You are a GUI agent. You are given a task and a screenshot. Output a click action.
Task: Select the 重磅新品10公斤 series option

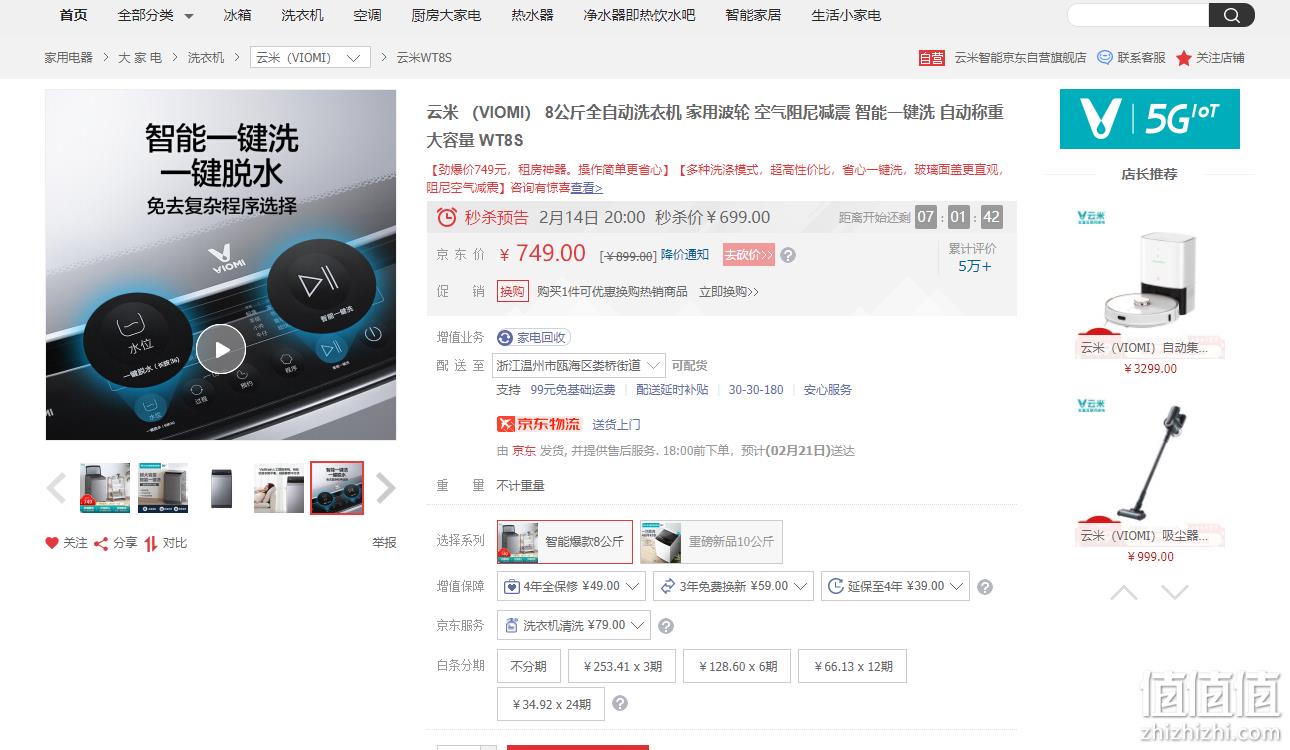coord(711,542)
